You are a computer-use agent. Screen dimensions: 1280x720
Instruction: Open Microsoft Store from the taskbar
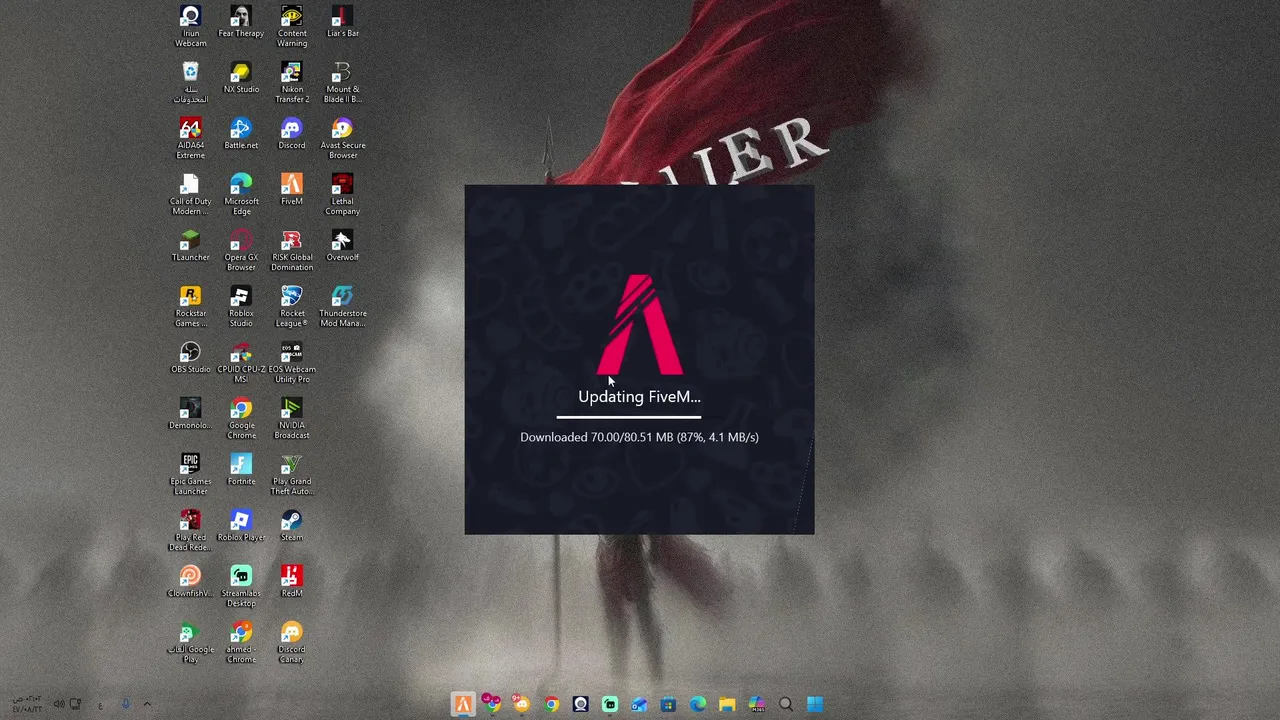click(x=668, y=704)
